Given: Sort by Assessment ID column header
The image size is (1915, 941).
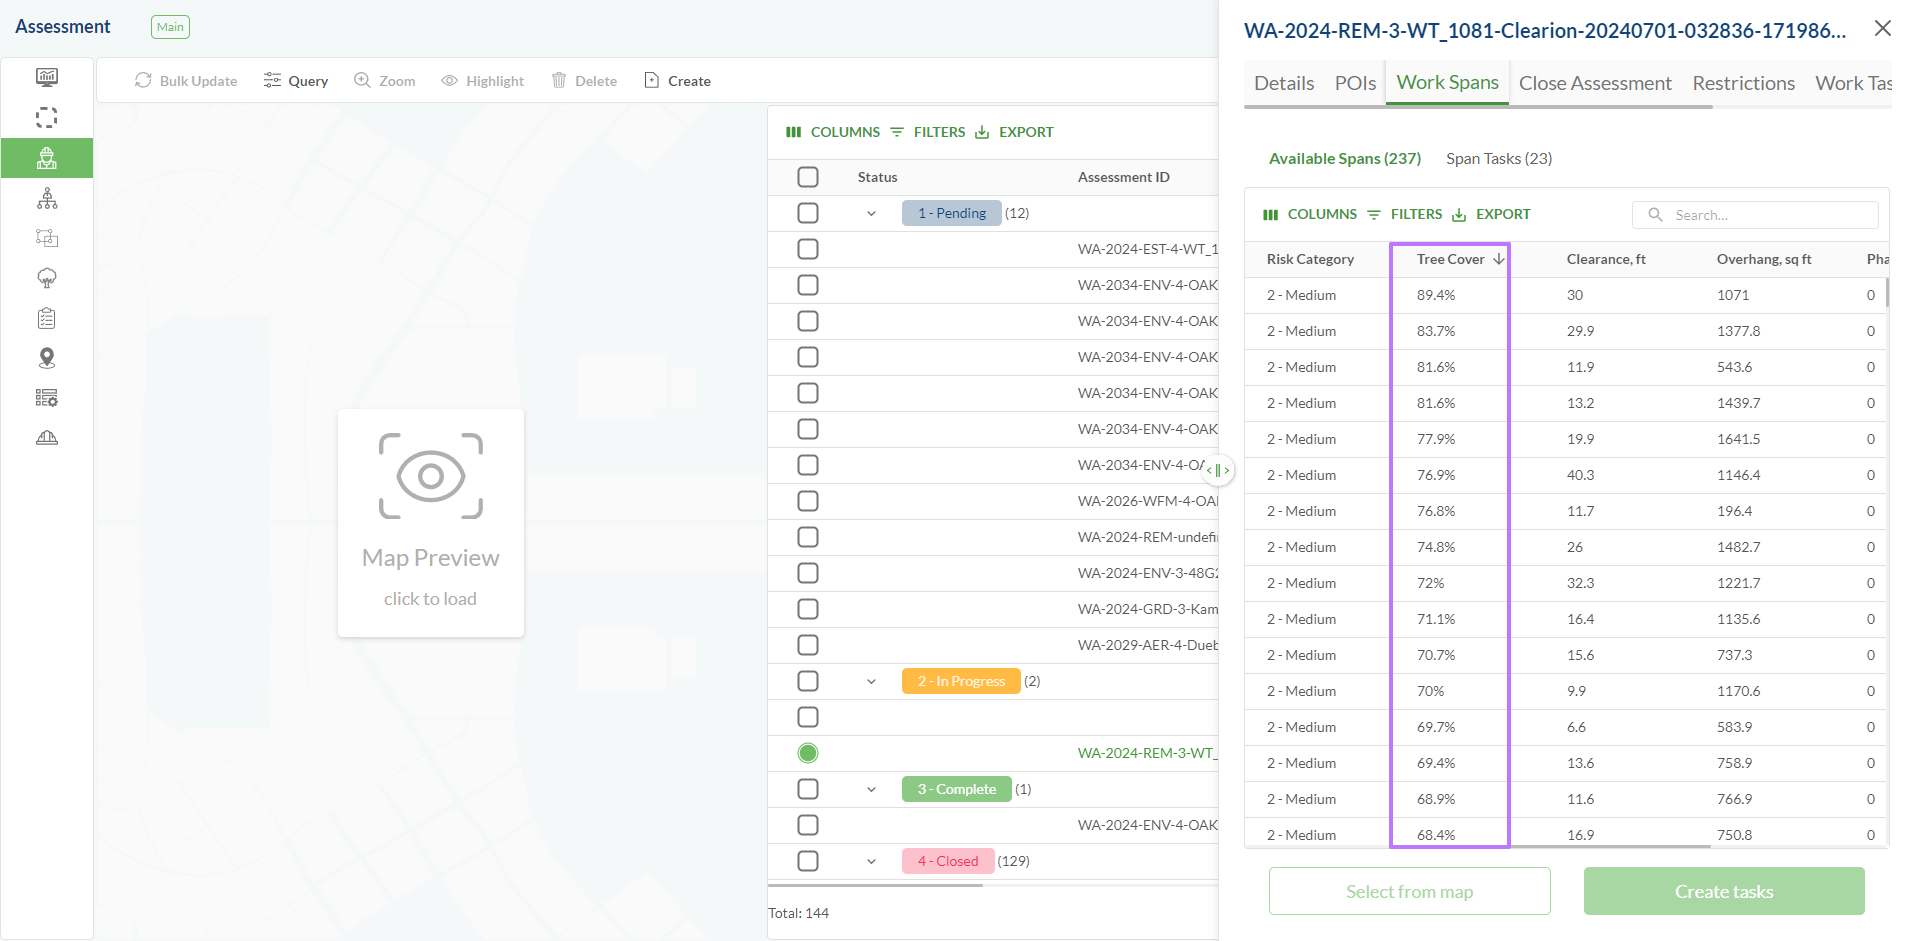Looking at the screenshot, I should 1123,177.
